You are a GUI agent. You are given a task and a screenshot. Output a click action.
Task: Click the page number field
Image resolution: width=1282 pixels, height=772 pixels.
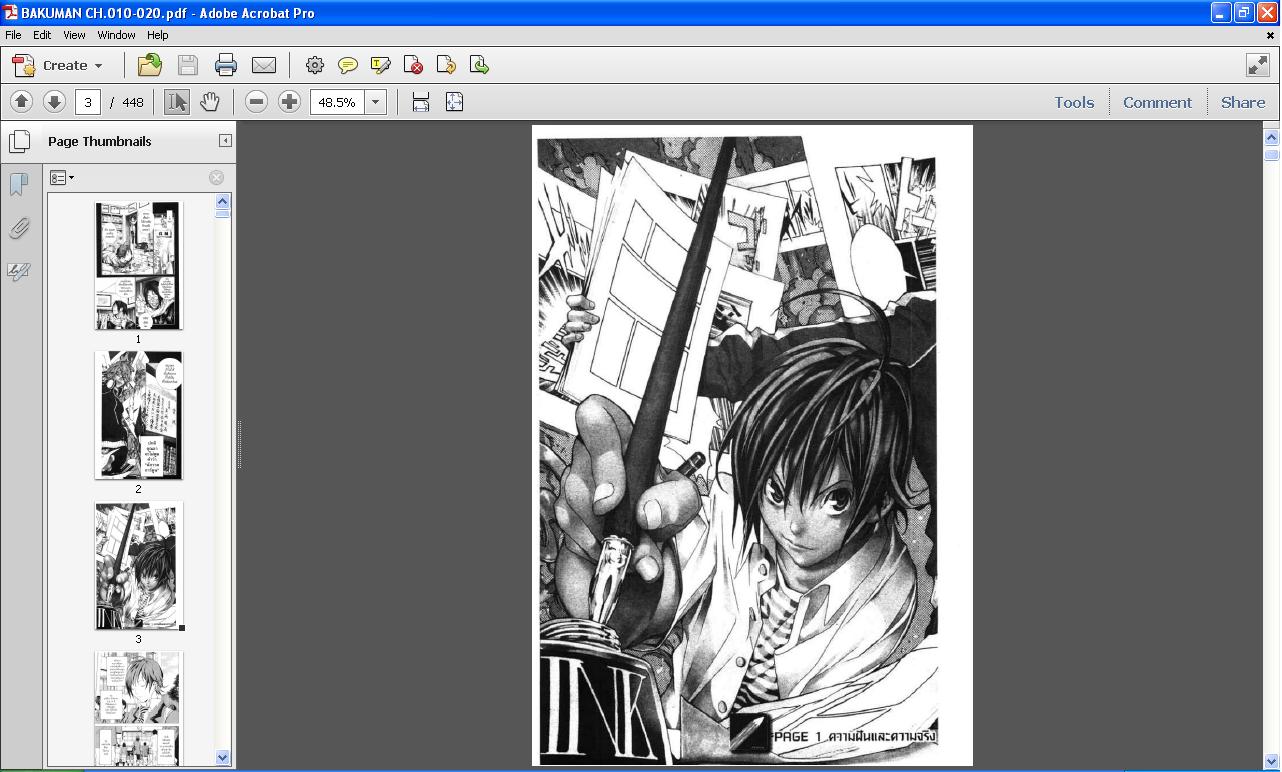pyautogui.click(x=88, y=102)
